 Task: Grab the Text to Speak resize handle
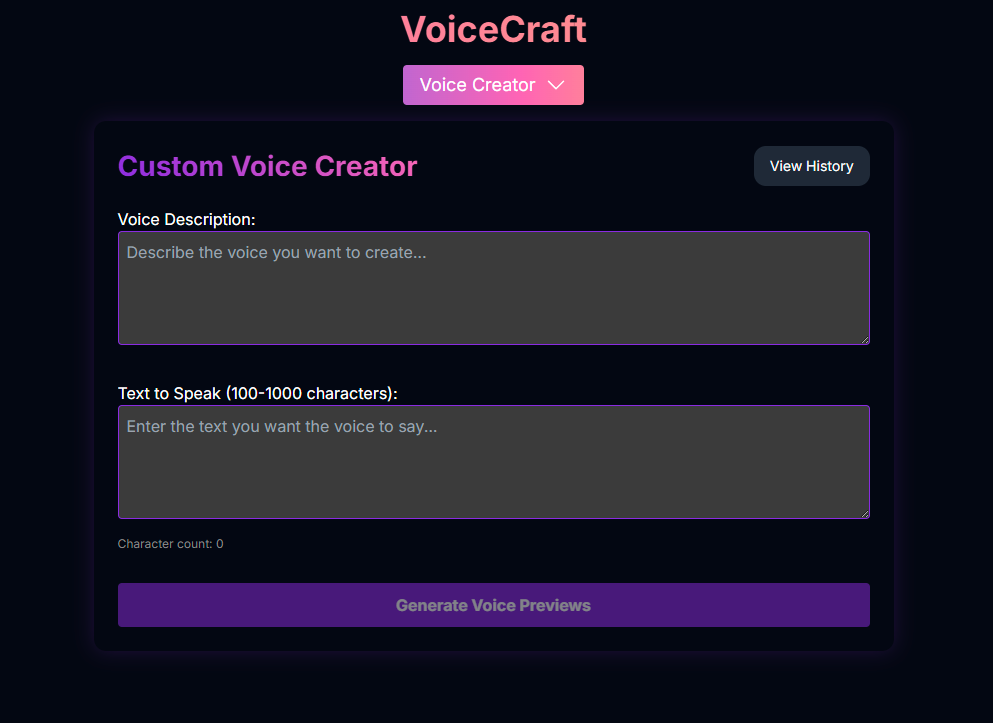pos(864,514)
